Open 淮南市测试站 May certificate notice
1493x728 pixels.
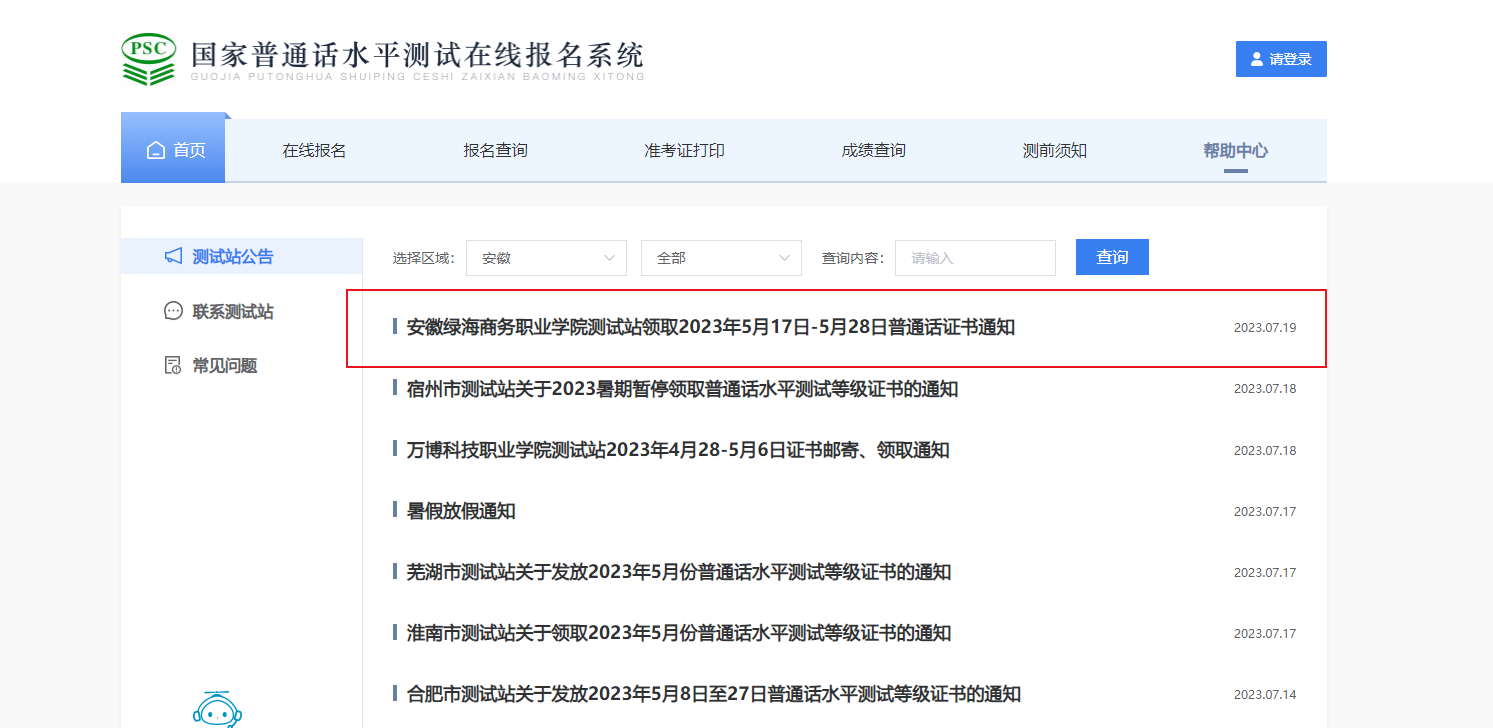pos(678,633)
